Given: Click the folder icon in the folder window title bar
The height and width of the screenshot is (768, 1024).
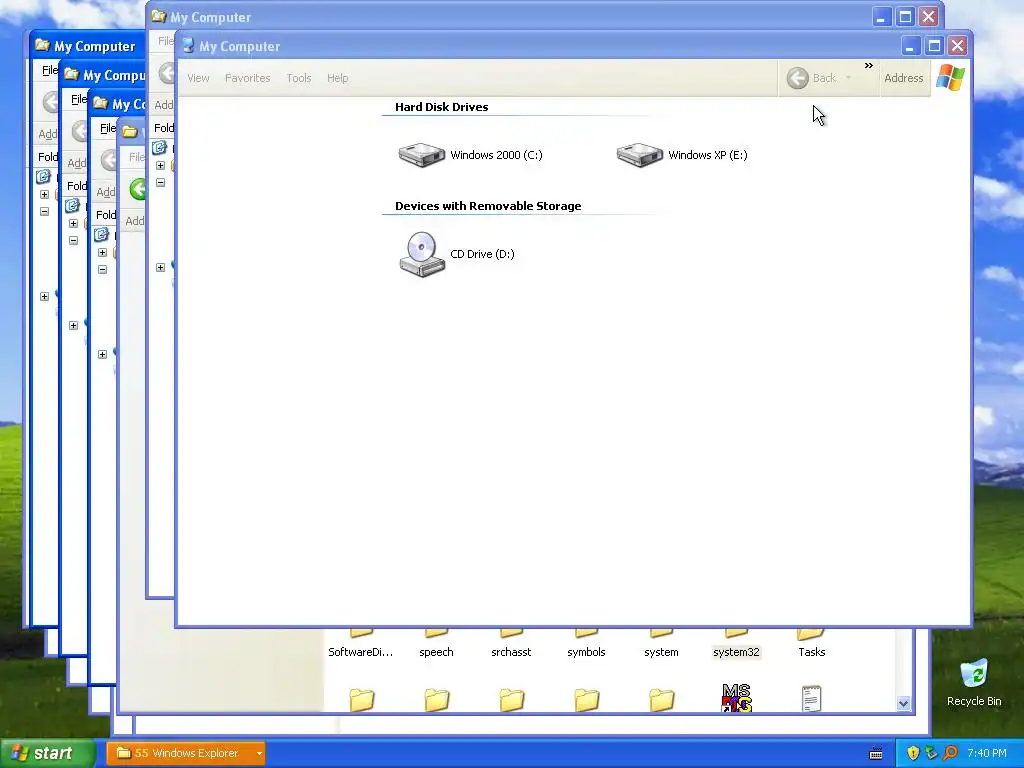Looking at the screenshot, I should click(x=130, y=132).
